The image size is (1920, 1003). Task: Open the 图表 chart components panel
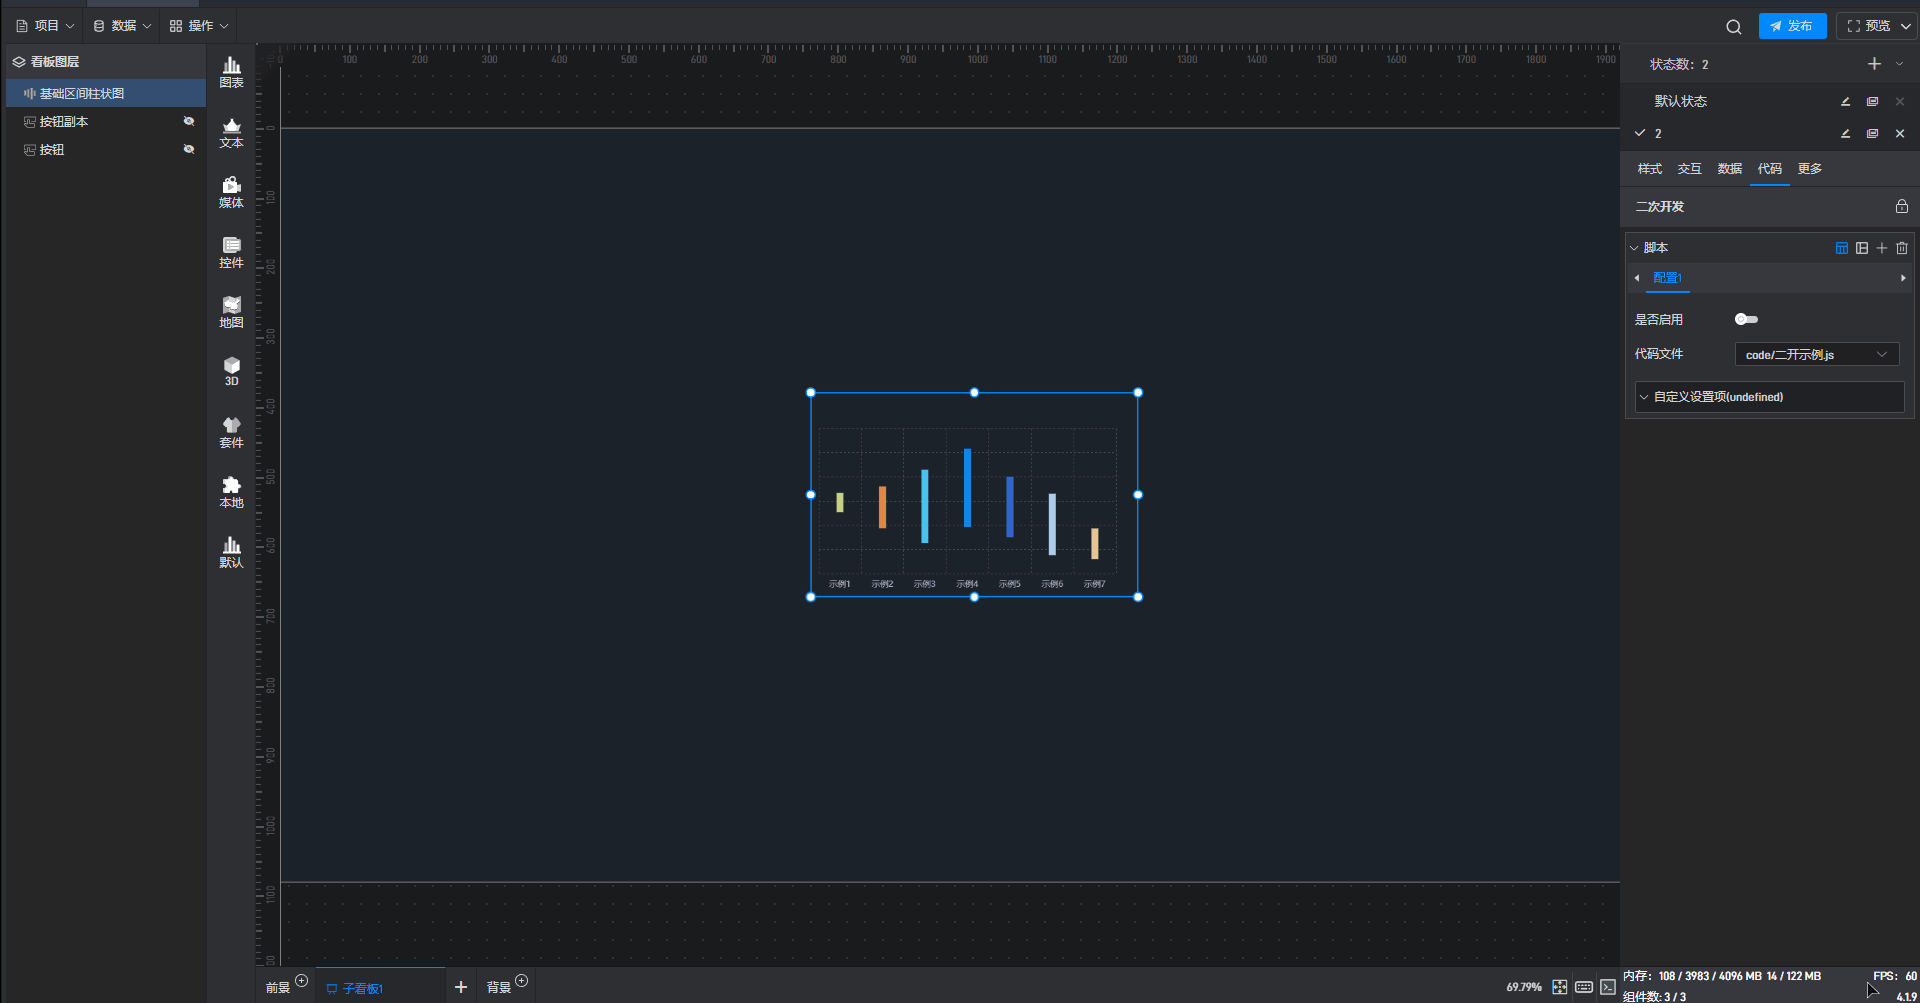[x=231, y=72]
